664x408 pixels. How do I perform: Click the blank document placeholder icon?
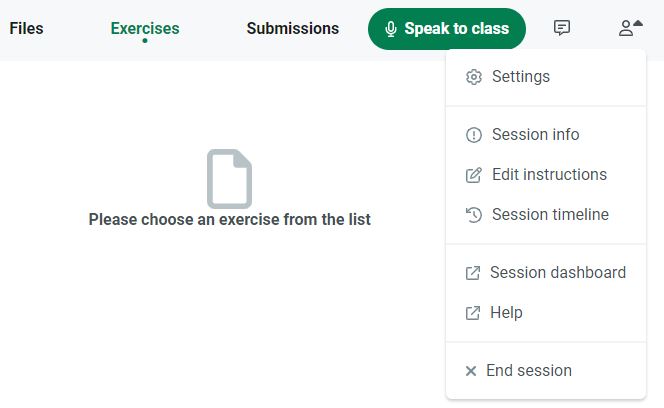pyautogui.click(x=229, y=179)
